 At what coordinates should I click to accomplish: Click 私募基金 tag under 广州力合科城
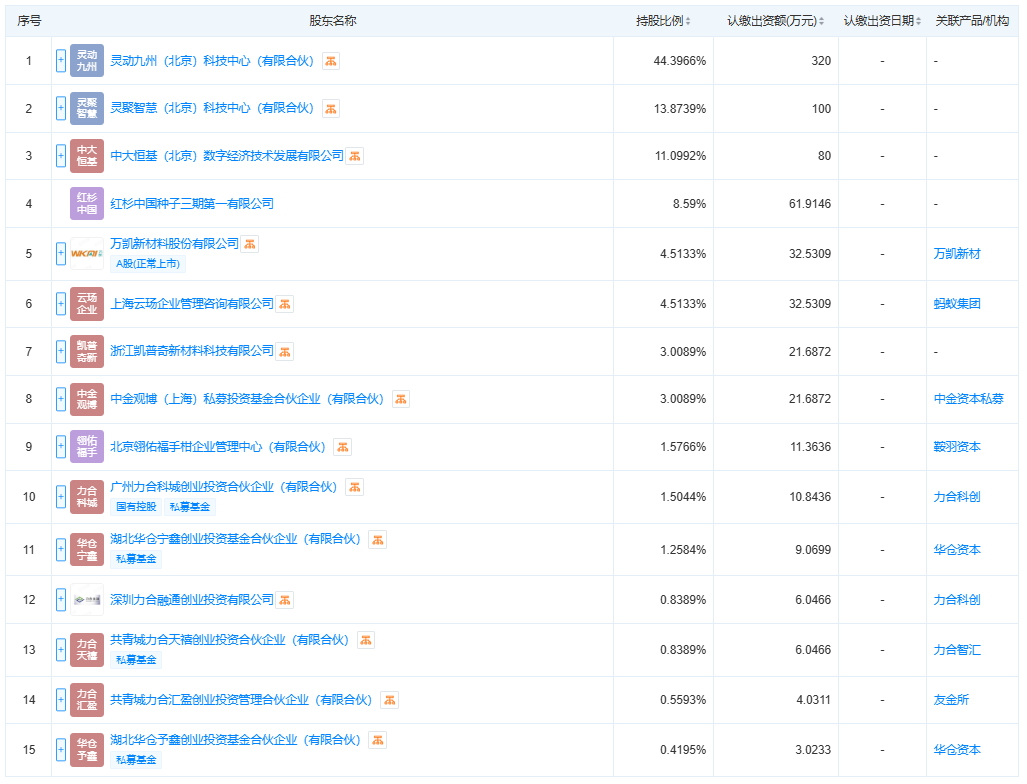coord(190,507)
